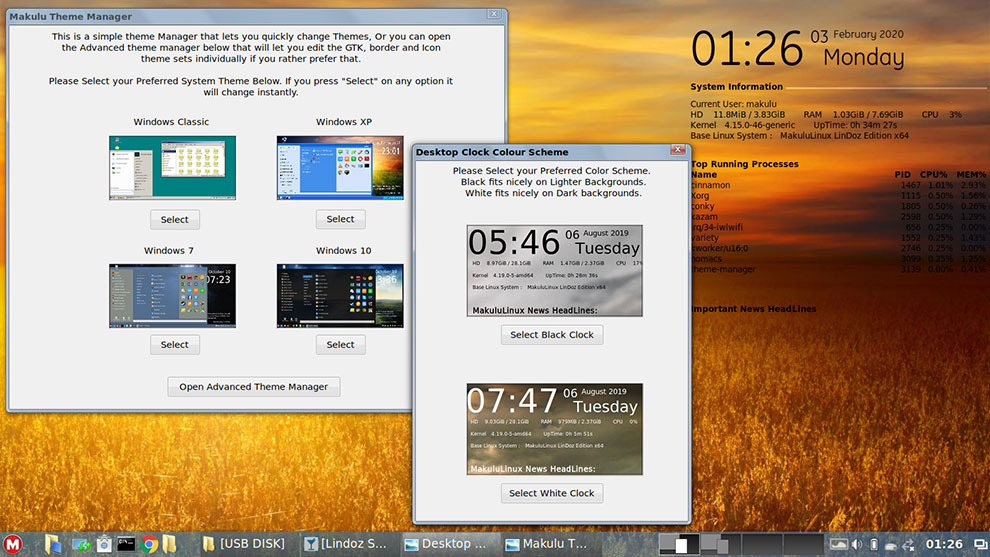This screenshot has height=557, width=990.
Task: Click the 'cinnamon' process row
Action: click(x=838, y=185)
